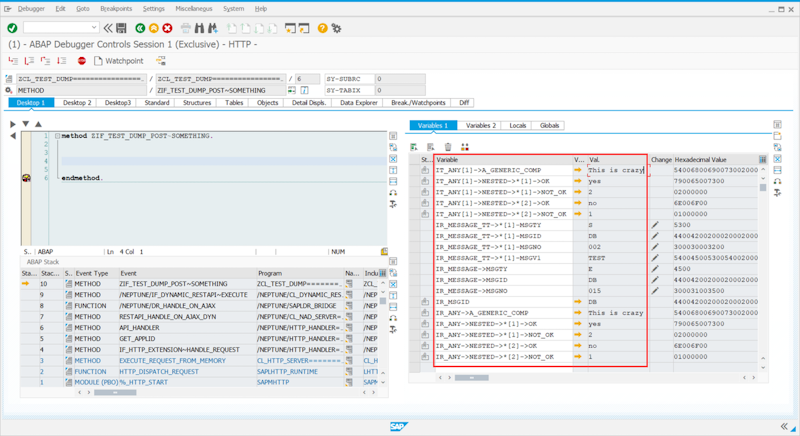
Task: Click the Find binoculars icon
Action: click(x=199, y=28)
